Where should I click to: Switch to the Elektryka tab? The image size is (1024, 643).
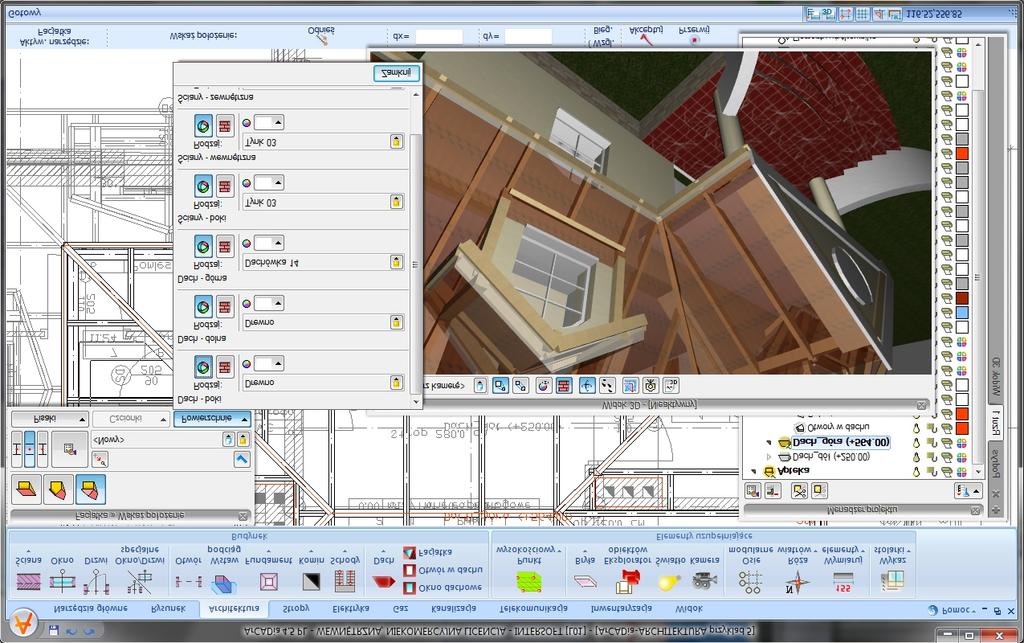point(351,608)
